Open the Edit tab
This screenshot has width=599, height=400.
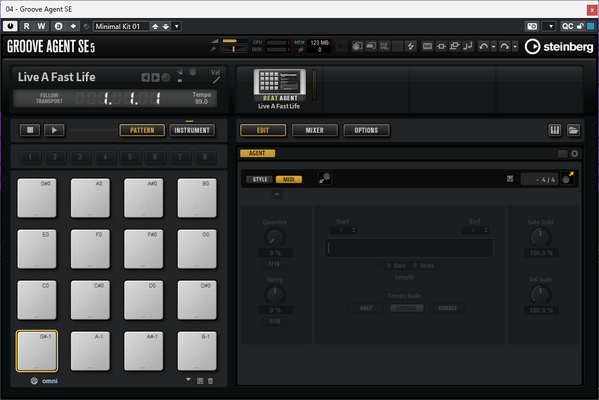pos(263,130)
